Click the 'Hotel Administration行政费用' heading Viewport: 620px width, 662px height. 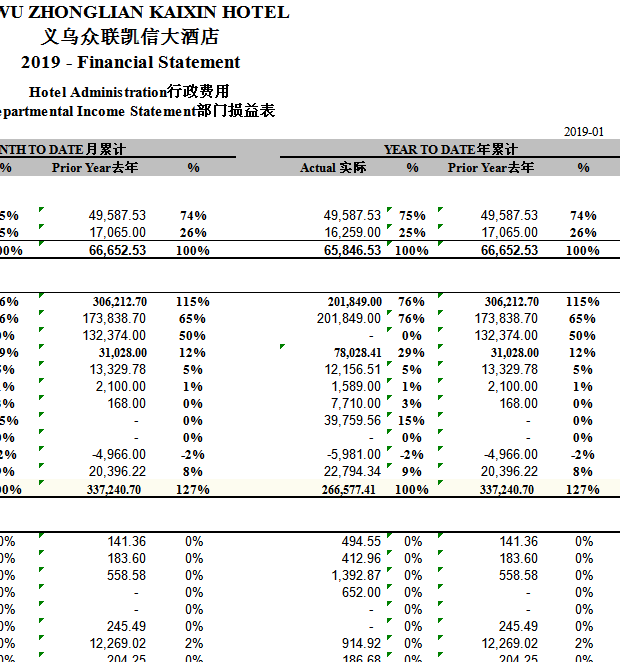coord(129,92)
